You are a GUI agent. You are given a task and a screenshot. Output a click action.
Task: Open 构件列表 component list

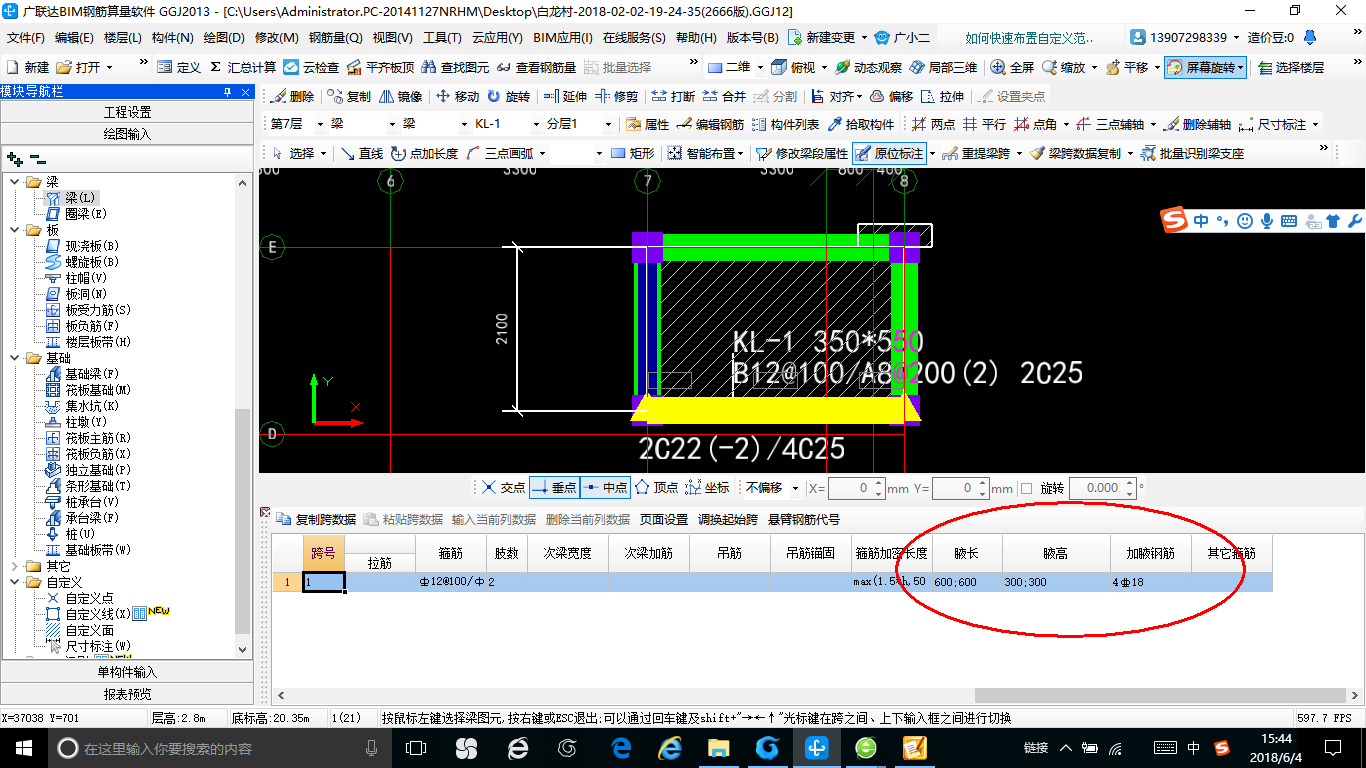pyautogui.click(x=786, y=125)
